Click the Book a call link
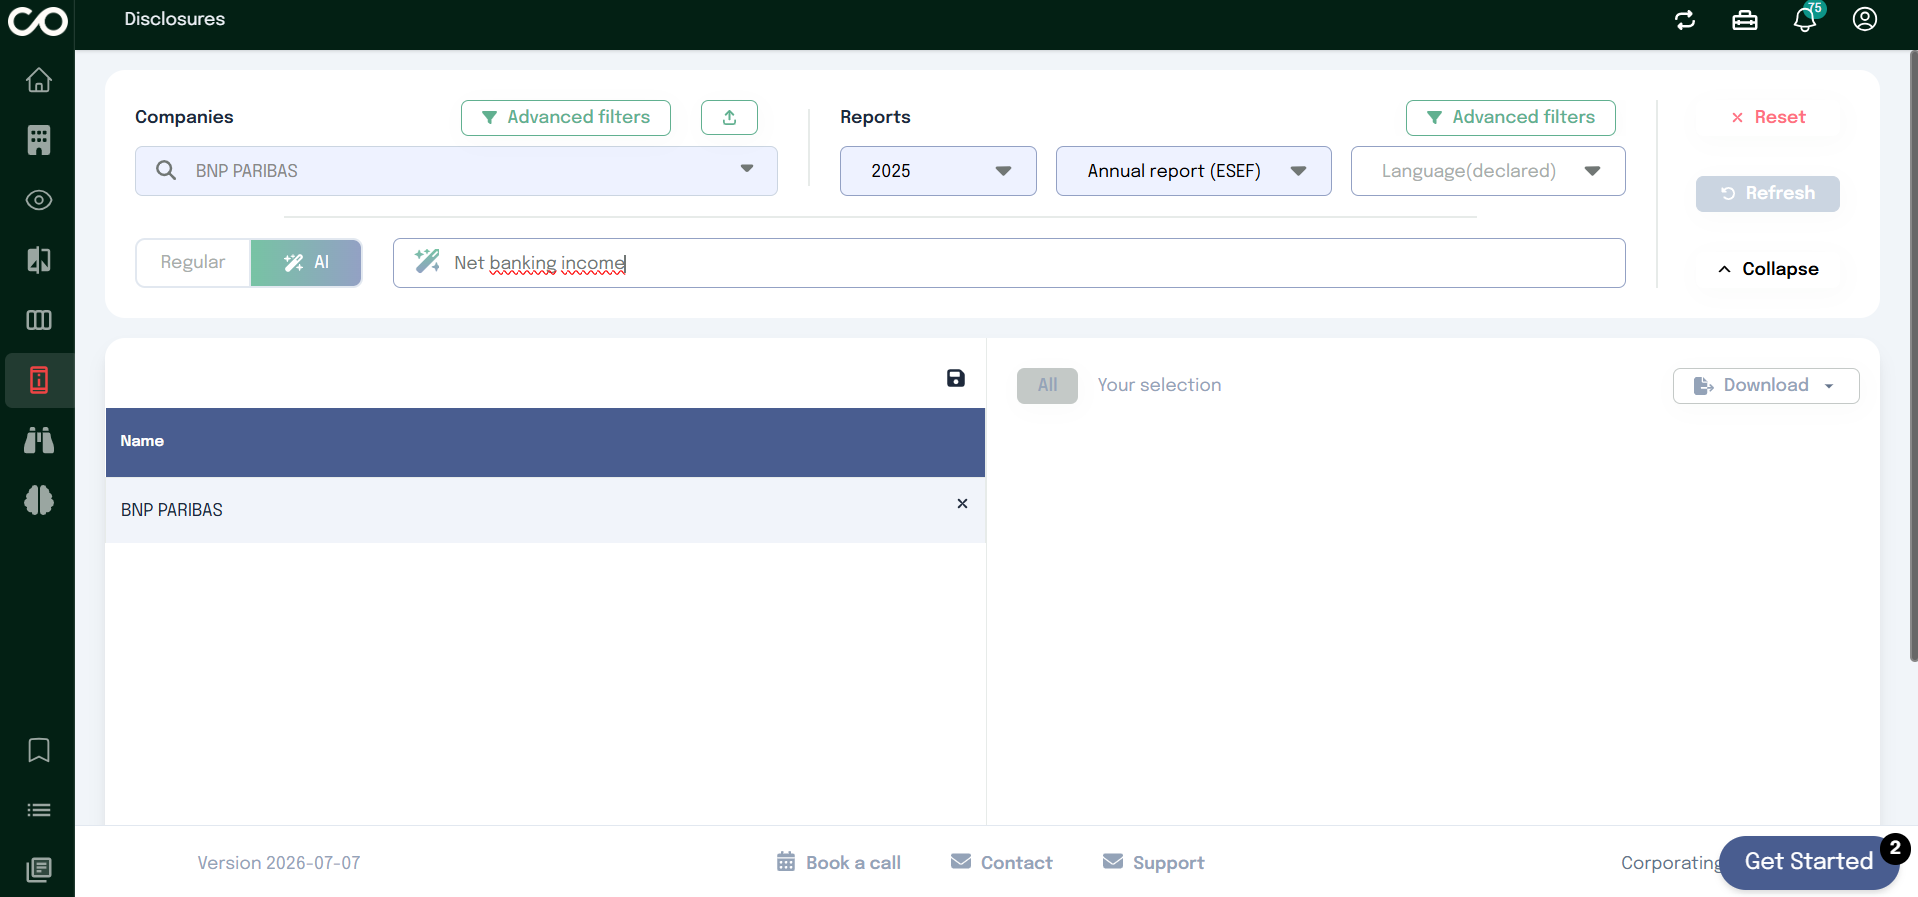 [x=839, y=862]
